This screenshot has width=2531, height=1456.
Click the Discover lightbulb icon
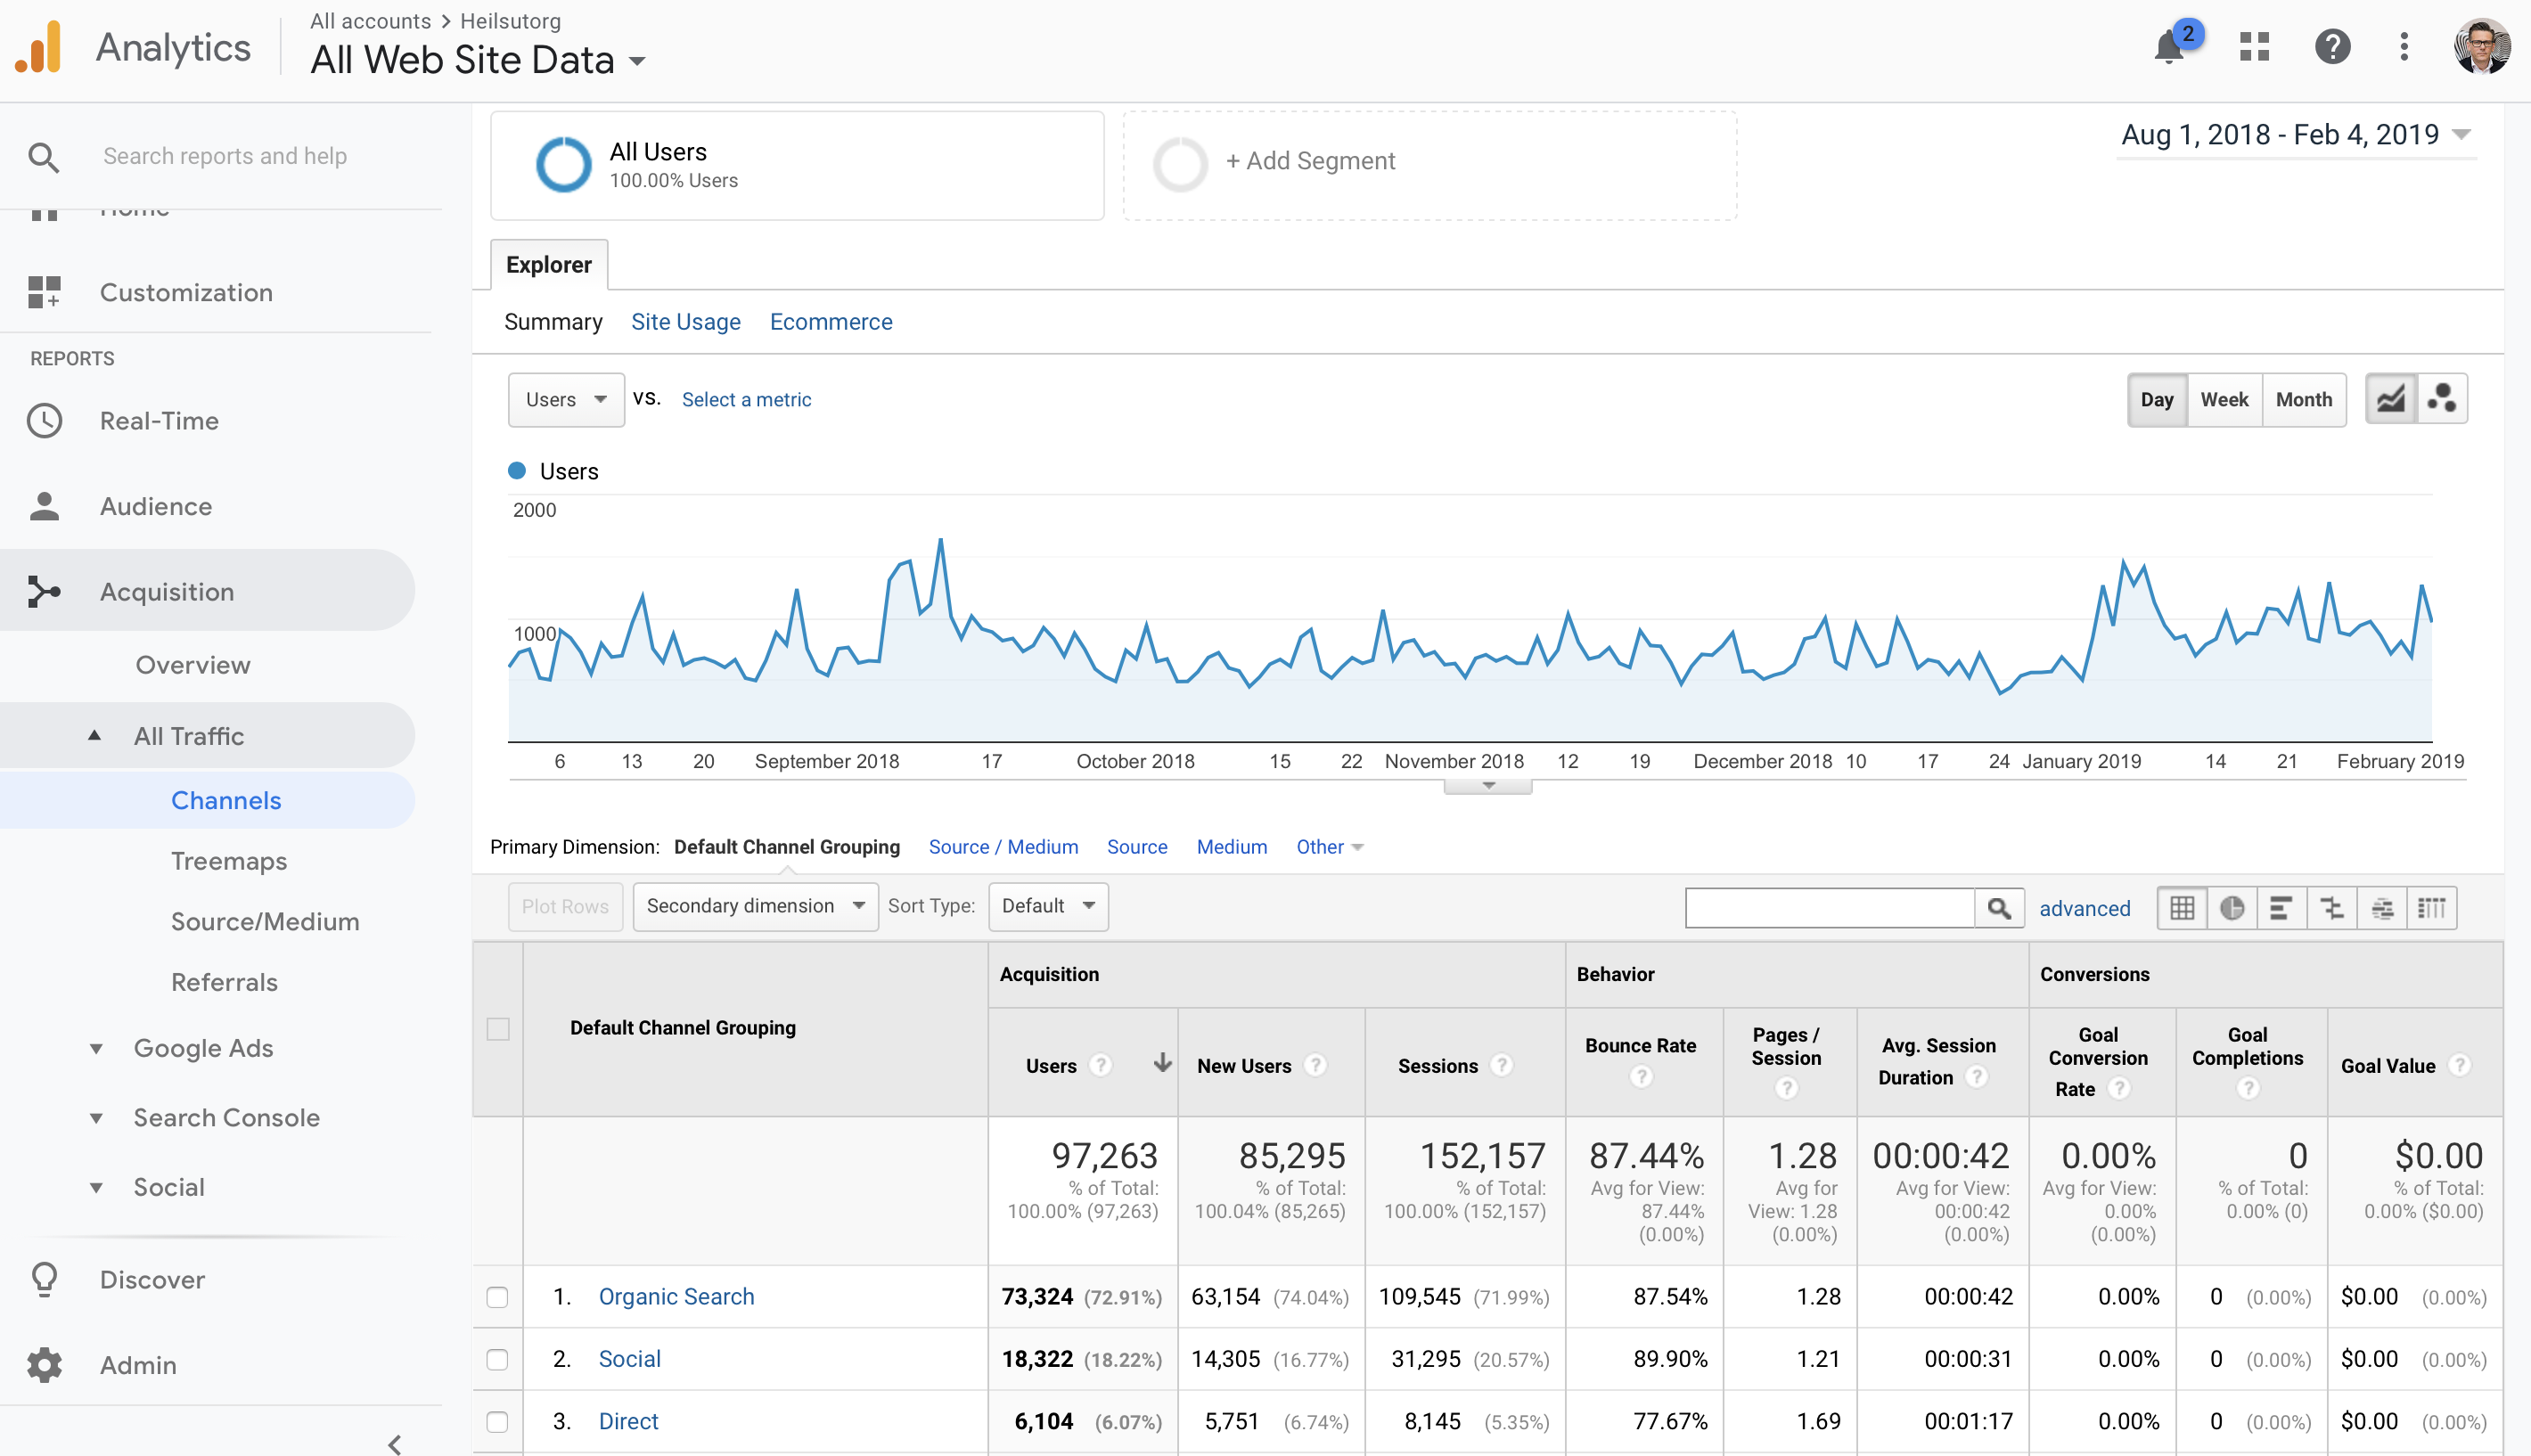(44, 1280)
